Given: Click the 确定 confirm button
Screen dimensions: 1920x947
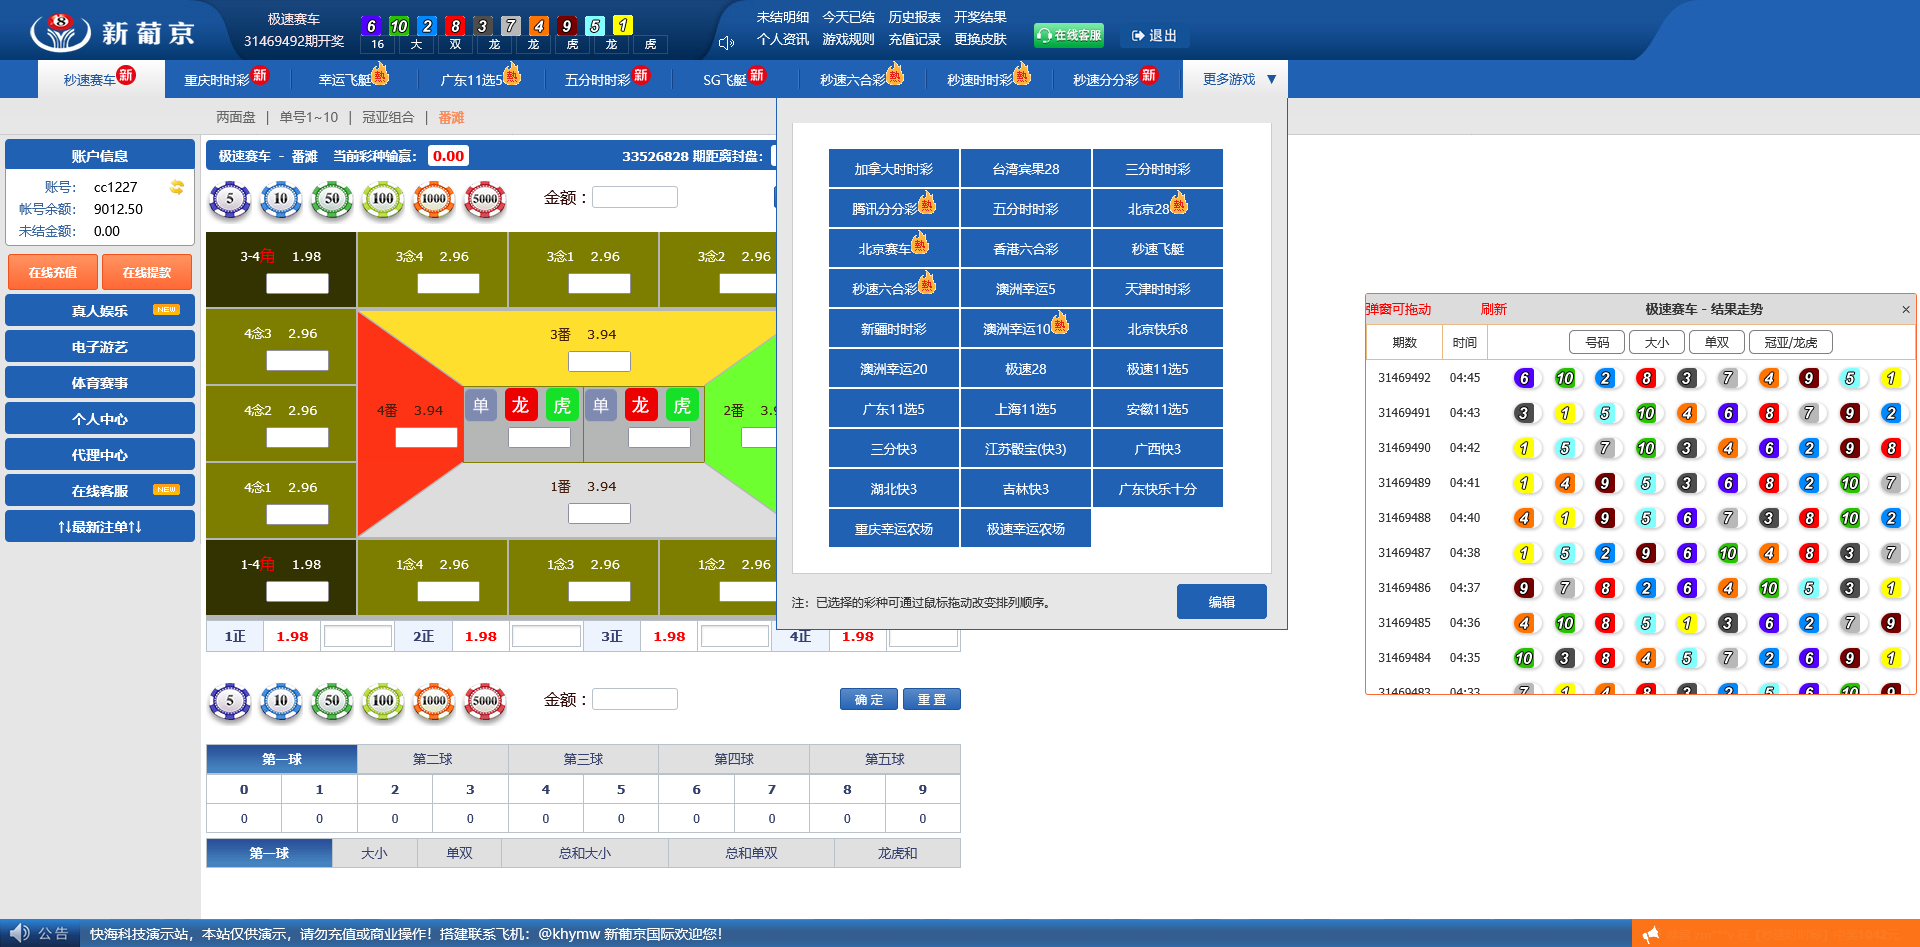Looking at the screenshot, I should 869,699.
